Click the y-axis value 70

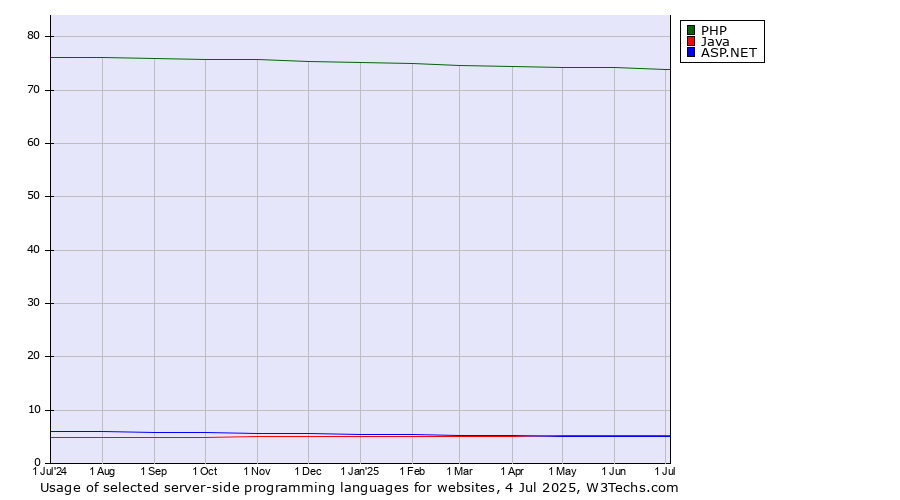click(x=33, y=90)
